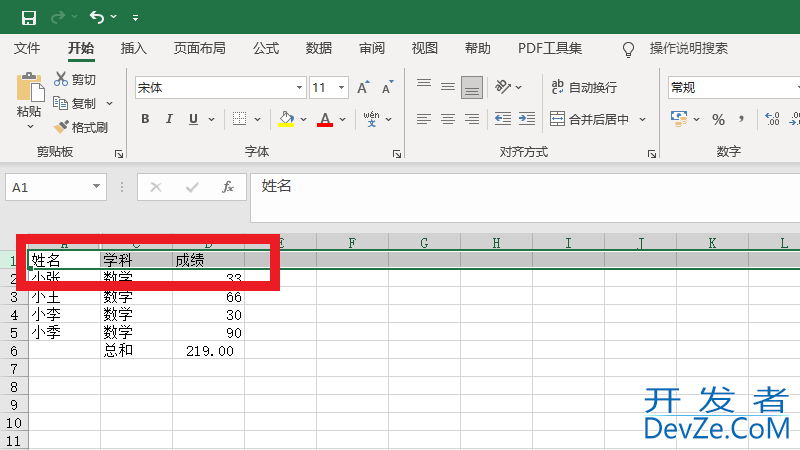Open the font size 11 dropdown
800x450 pixels.
point(341,88)
